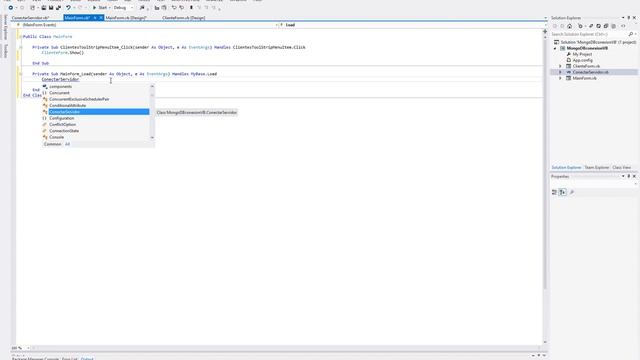Click the Home icon in Solution Explorer
The width and height of the screenshot is (640, 360).
(x=569, y=26)
